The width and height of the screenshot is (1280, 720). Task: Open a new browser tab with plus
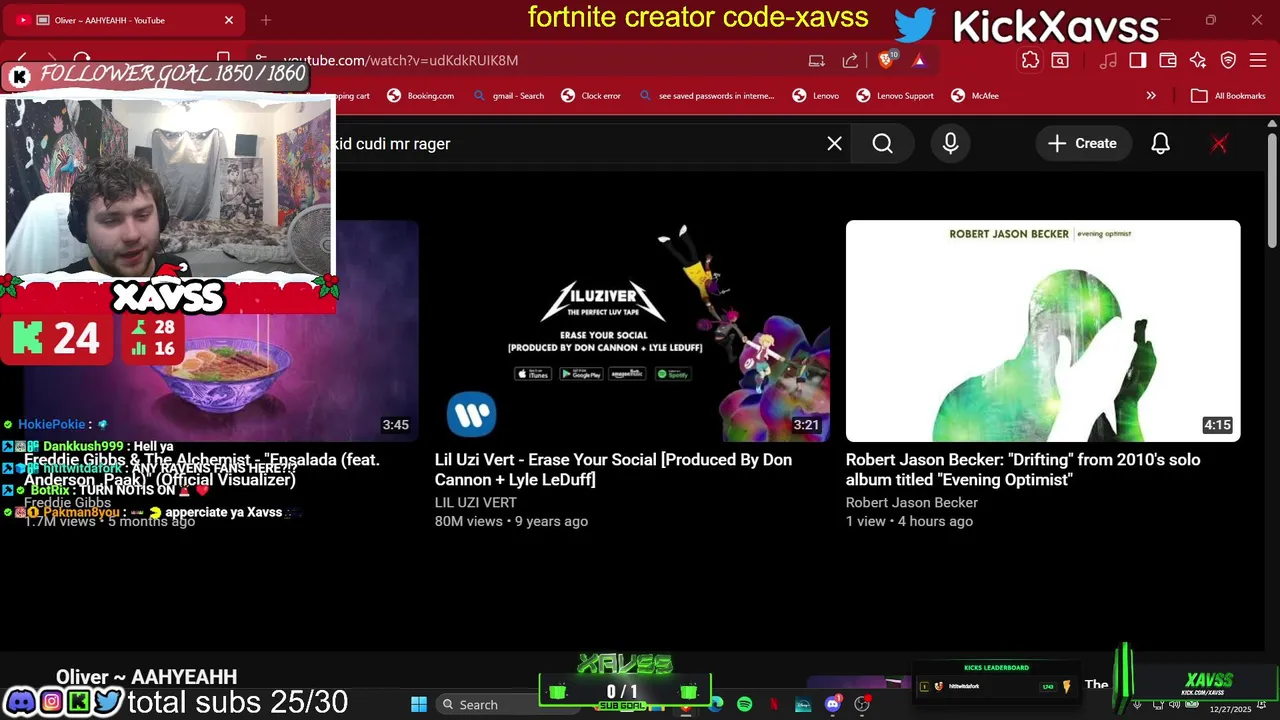click(266, 20)
